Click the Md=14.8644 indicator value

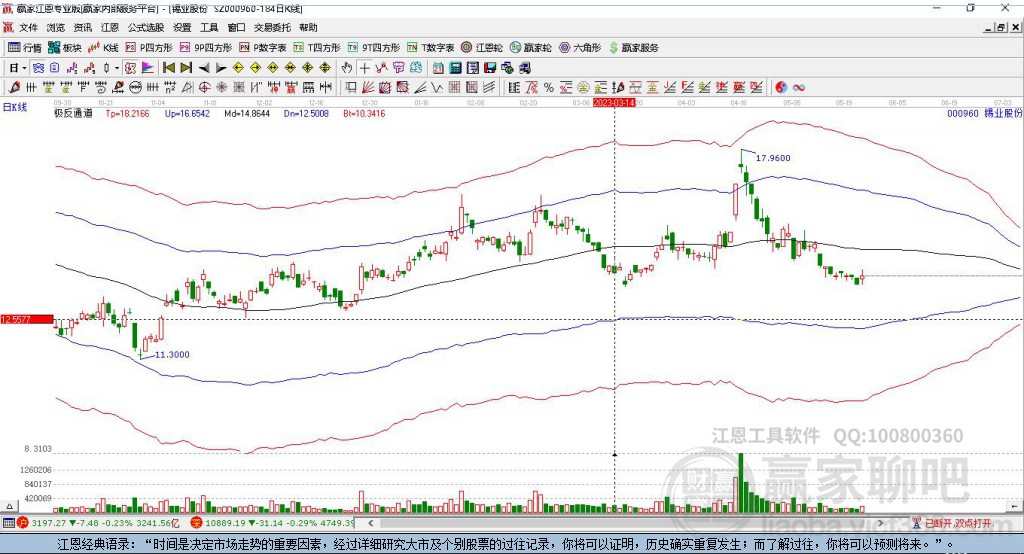[x=247, y=114]
